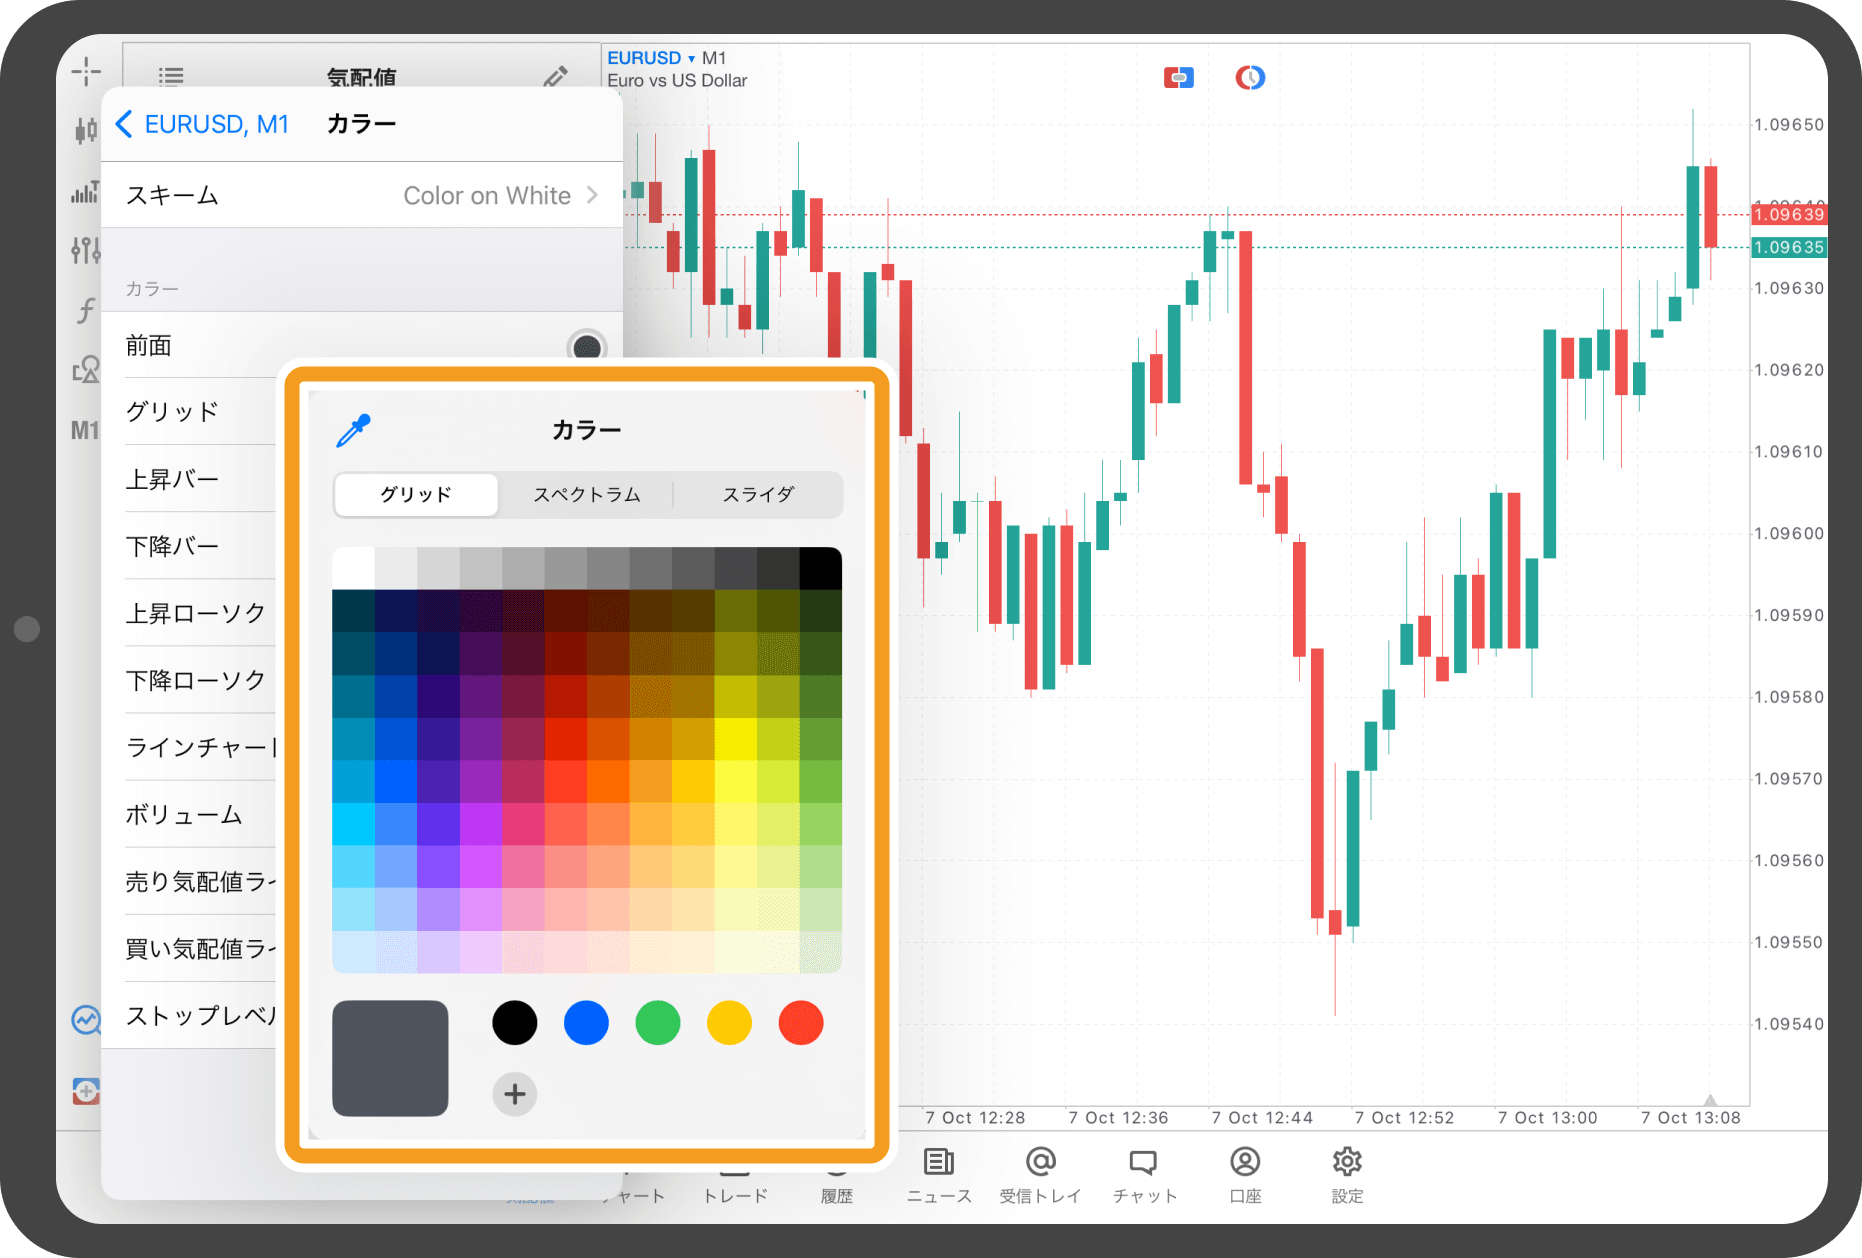
Task: Open the EURUSD symbol dropdown arrow
Action: pos(691,58)
